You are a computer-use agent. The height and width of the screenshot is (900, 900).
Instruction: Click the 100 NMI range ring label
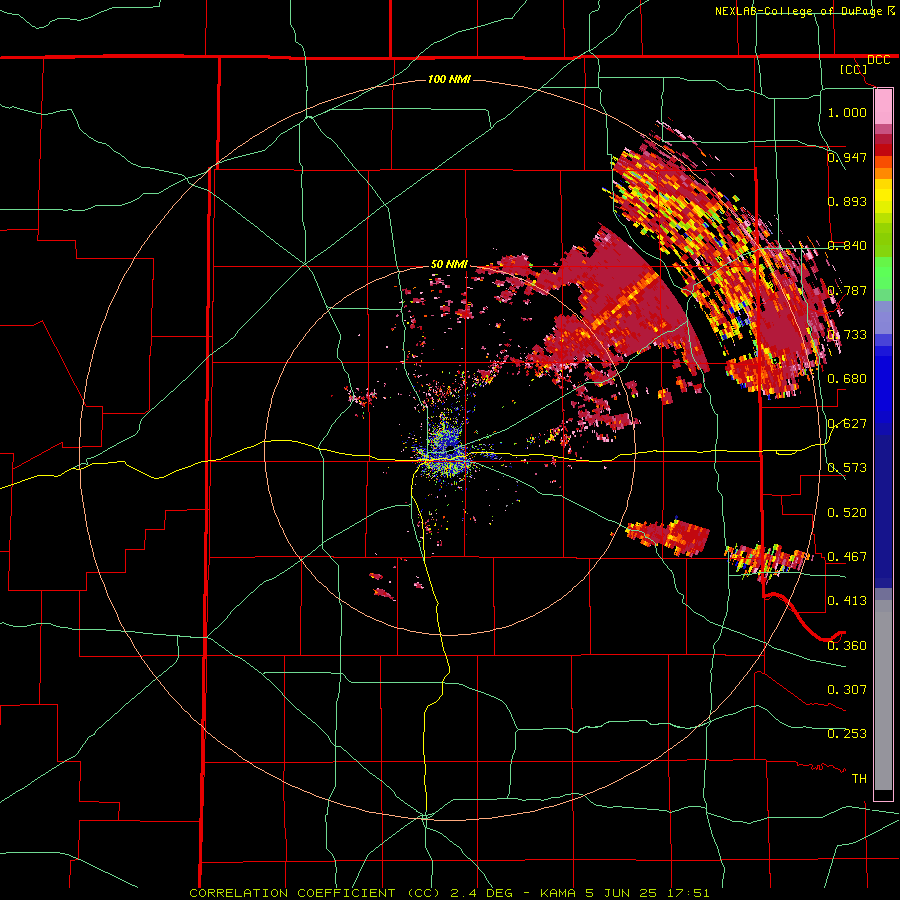tap(449, 79)
